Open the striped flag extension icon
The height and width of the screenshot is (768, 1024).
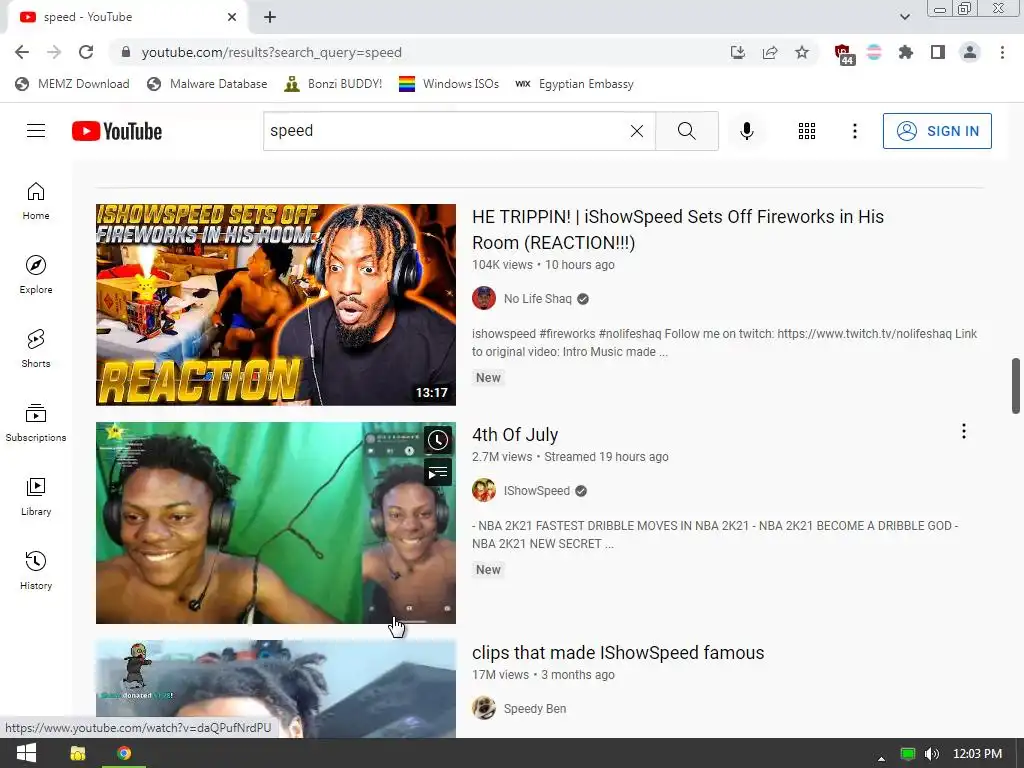pos(874,52)
